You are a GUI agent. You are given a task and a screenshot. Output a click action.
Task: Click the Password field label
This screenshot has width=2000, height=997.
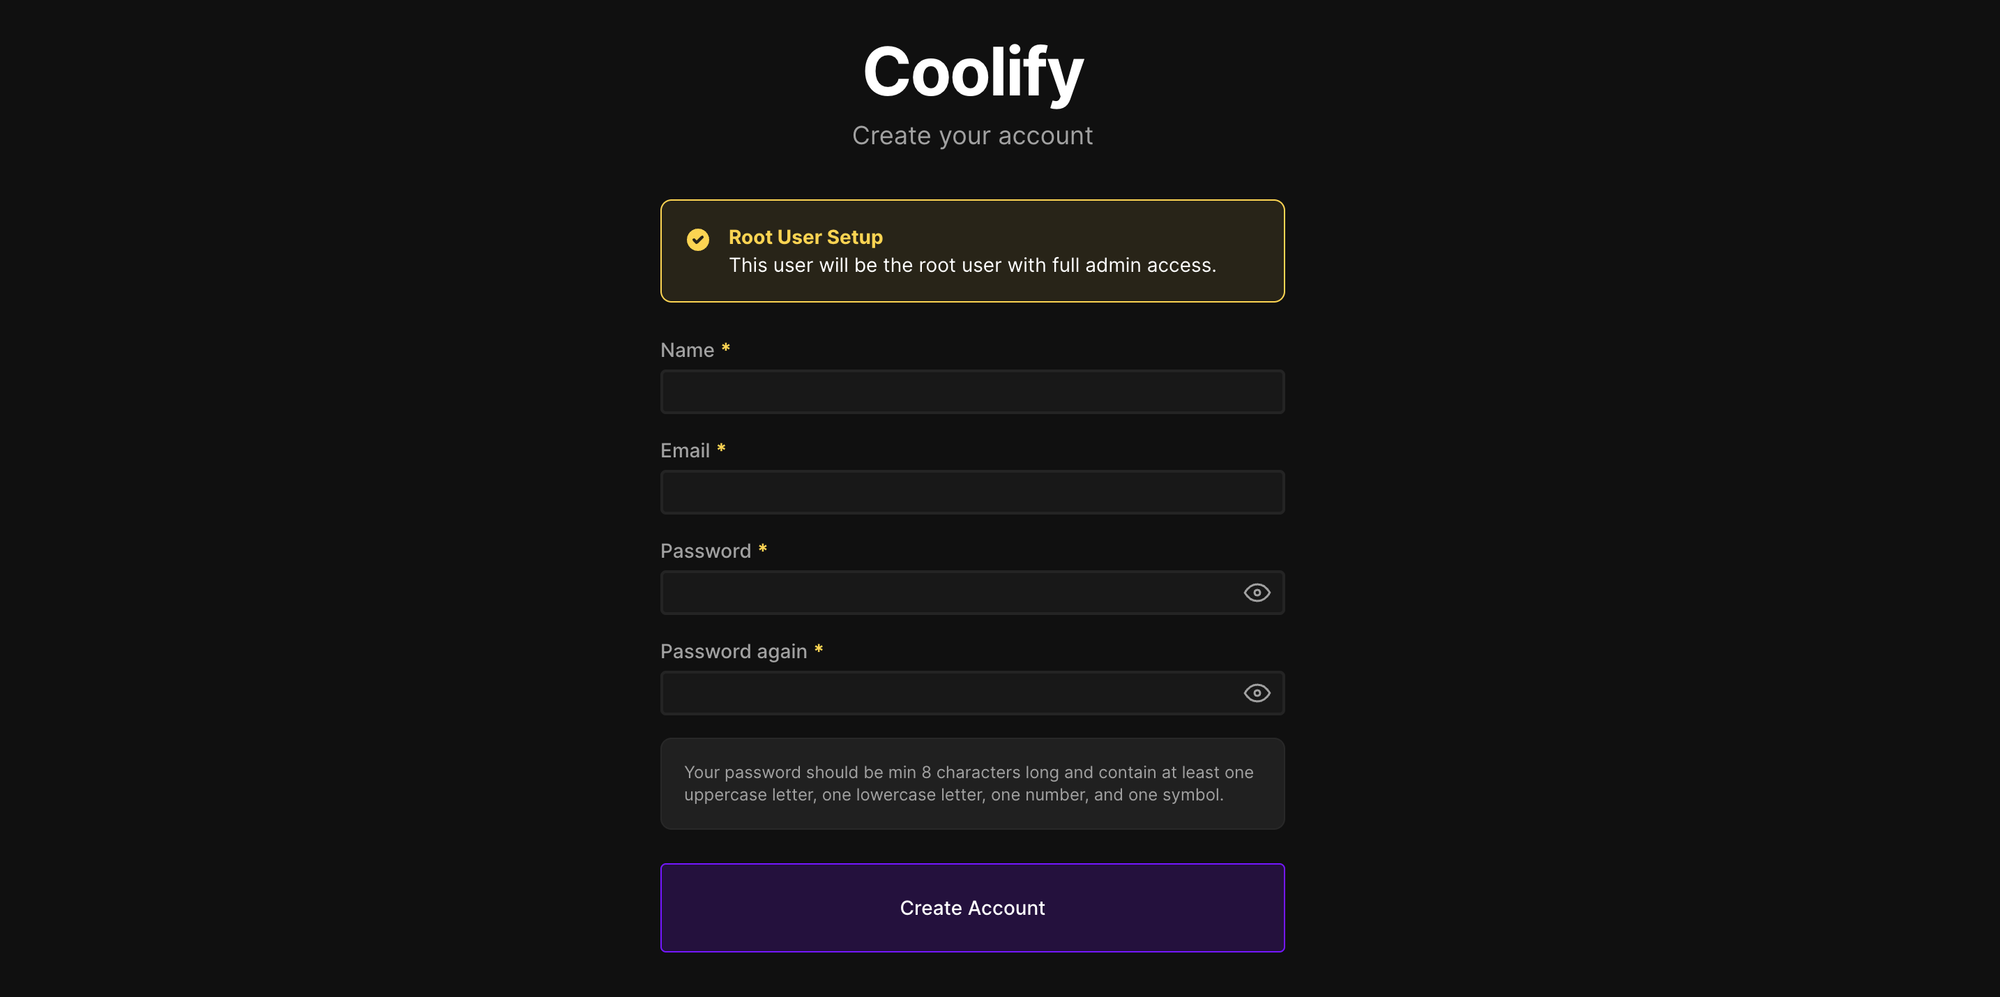pos(706,550)
